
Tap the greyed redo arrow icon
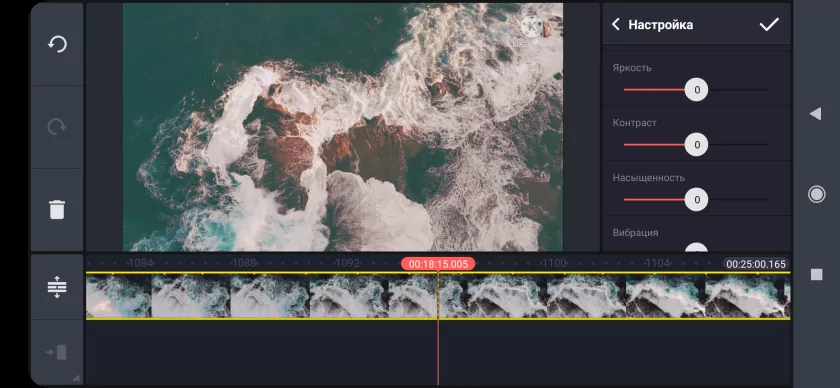(x=57, y=127)
